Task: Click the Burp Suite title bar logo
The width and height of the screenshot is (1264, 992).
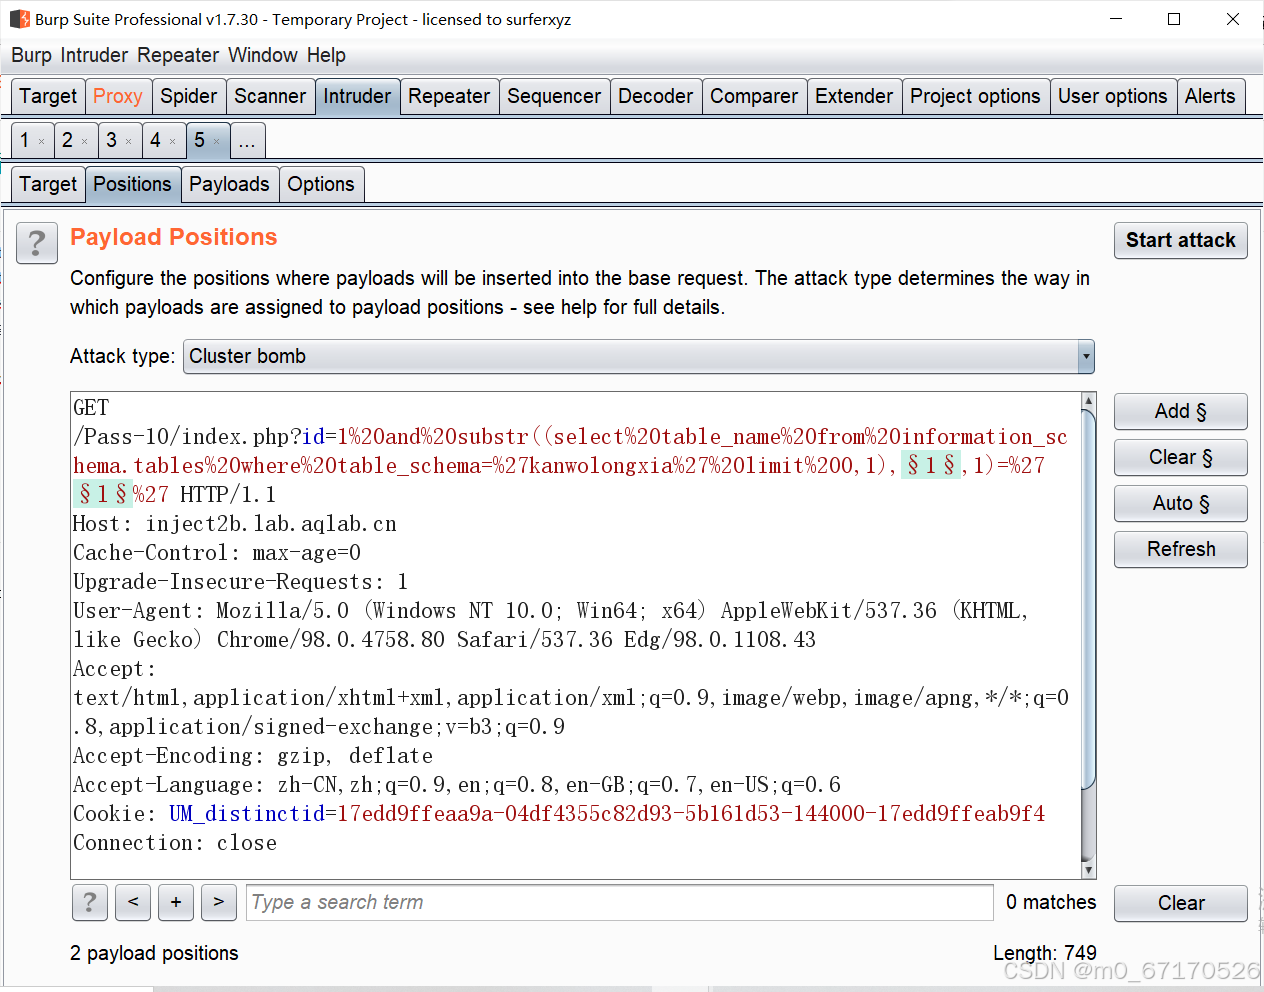Action: pos(19,19)
